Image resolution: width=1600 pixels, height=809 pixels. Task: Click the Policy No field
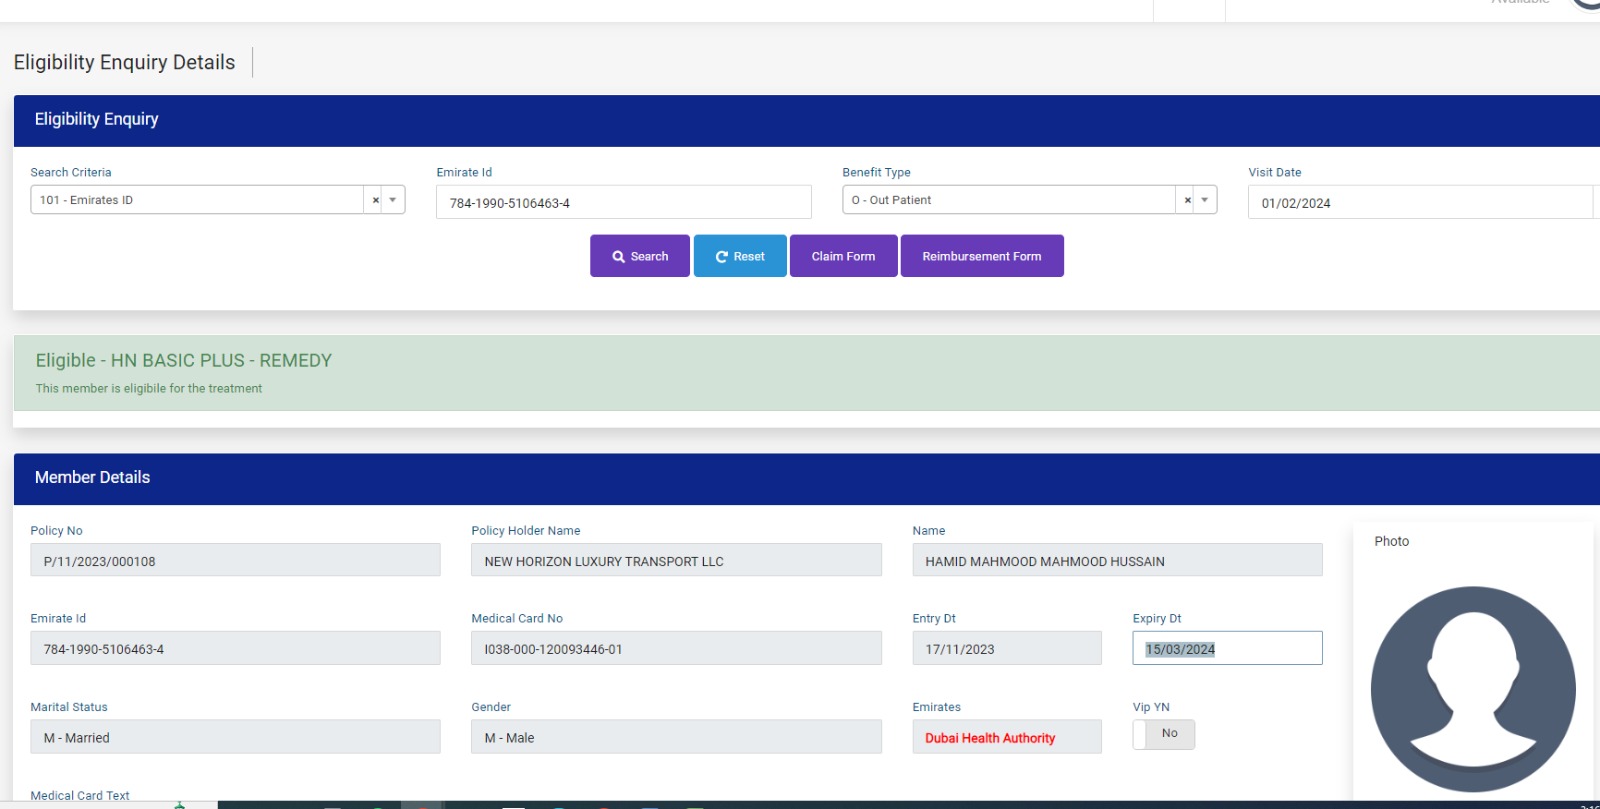tap(235, 561)
